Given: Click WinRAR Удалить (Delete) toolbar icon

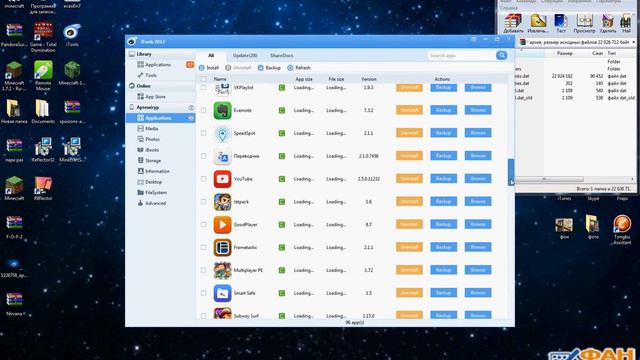Looking at the screenshot, I should tap(608, 23).
